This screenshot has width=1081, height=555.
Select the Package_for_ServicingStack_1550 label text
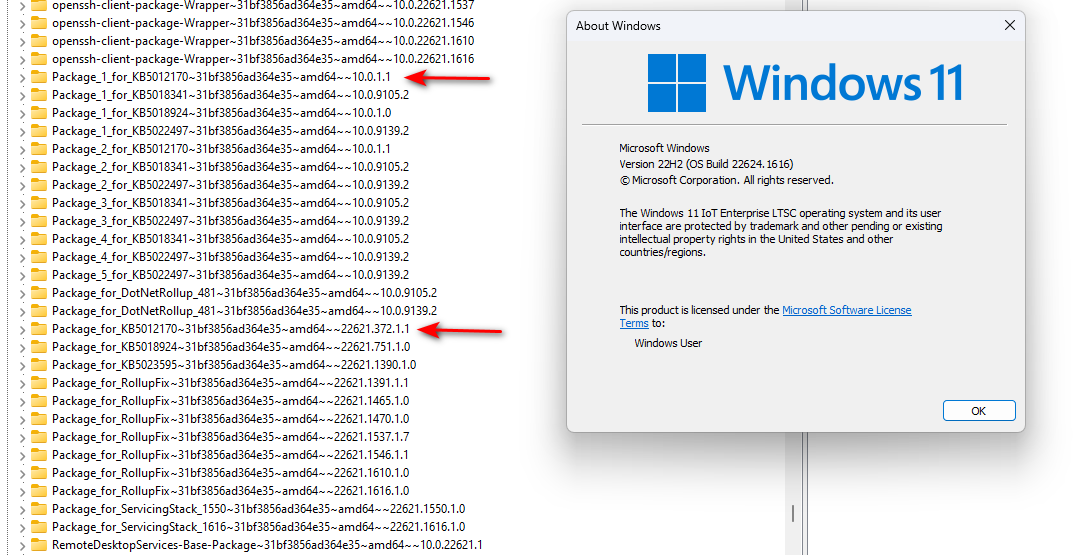(259, 509)
